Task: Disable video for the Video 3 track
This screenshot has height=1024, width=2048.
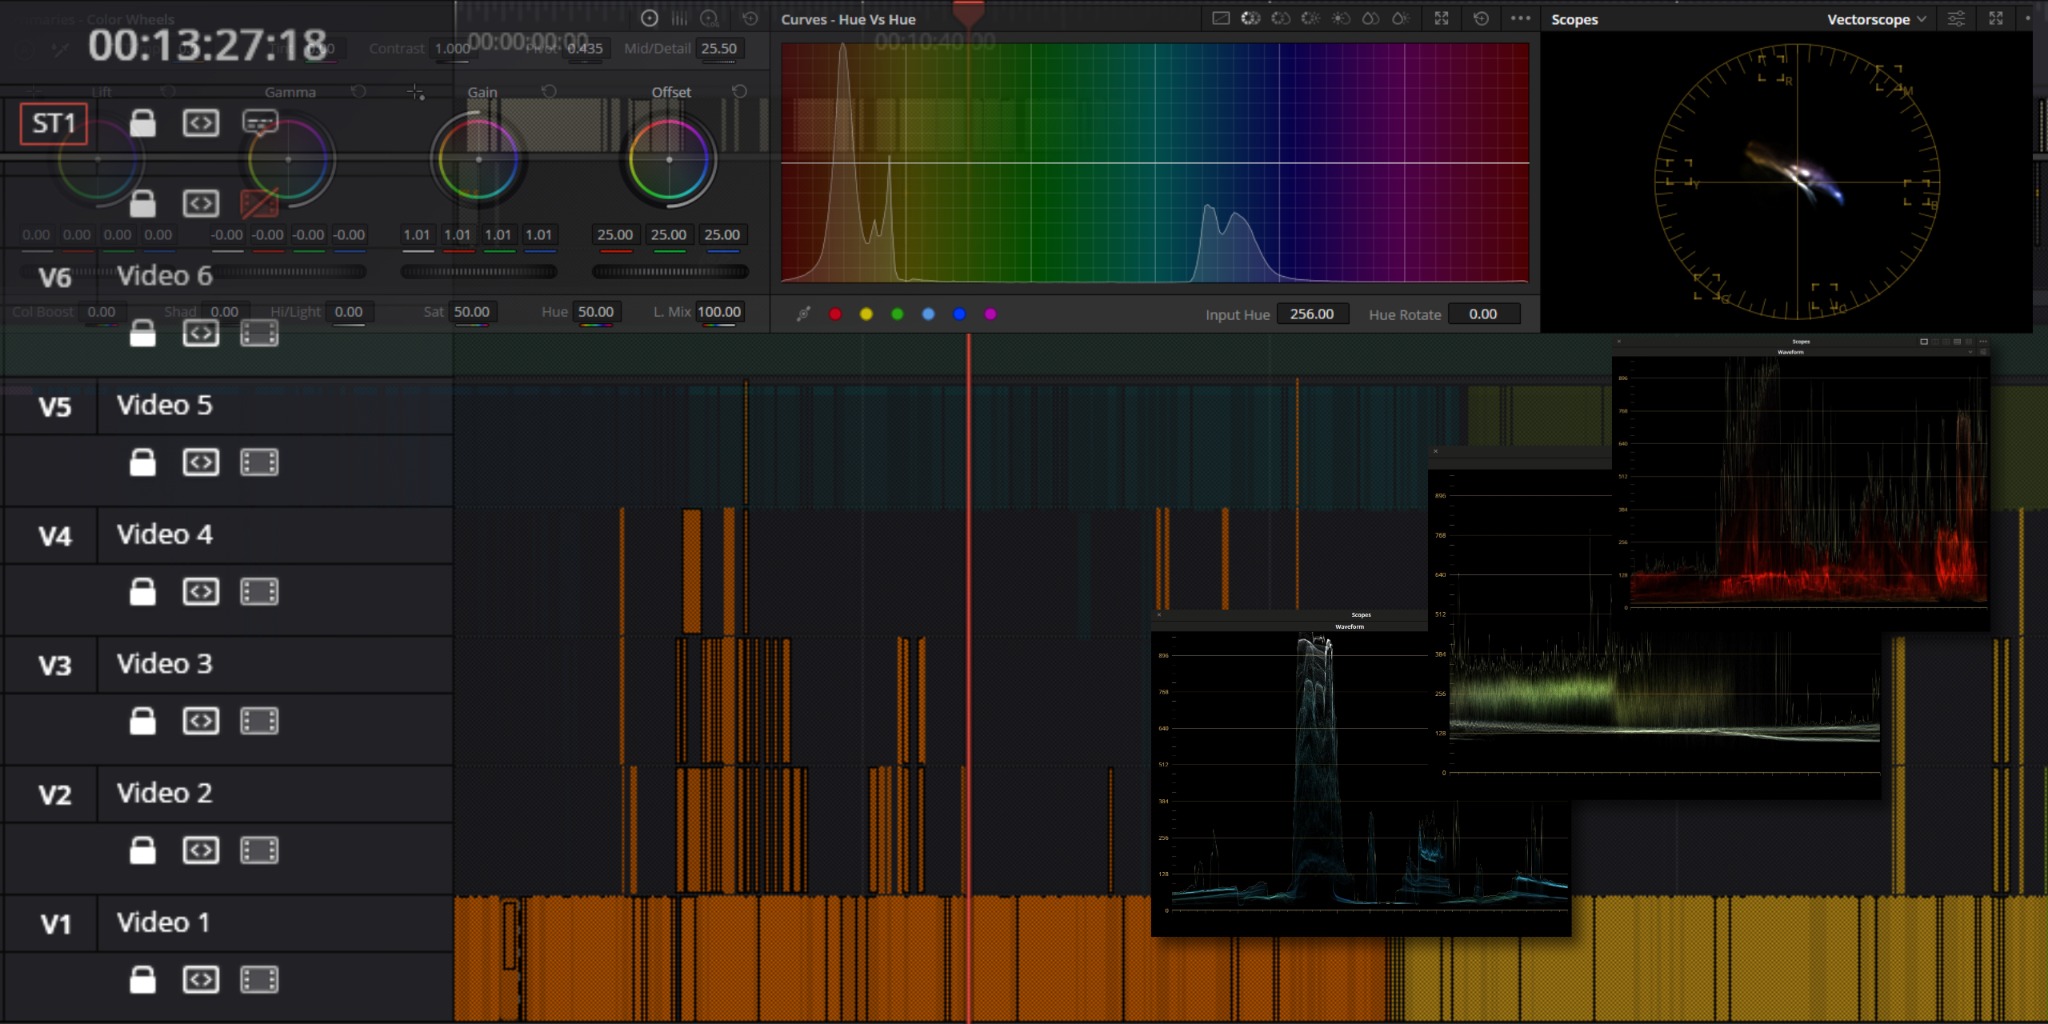Action: pyautogui.click(x=259, y=721)
